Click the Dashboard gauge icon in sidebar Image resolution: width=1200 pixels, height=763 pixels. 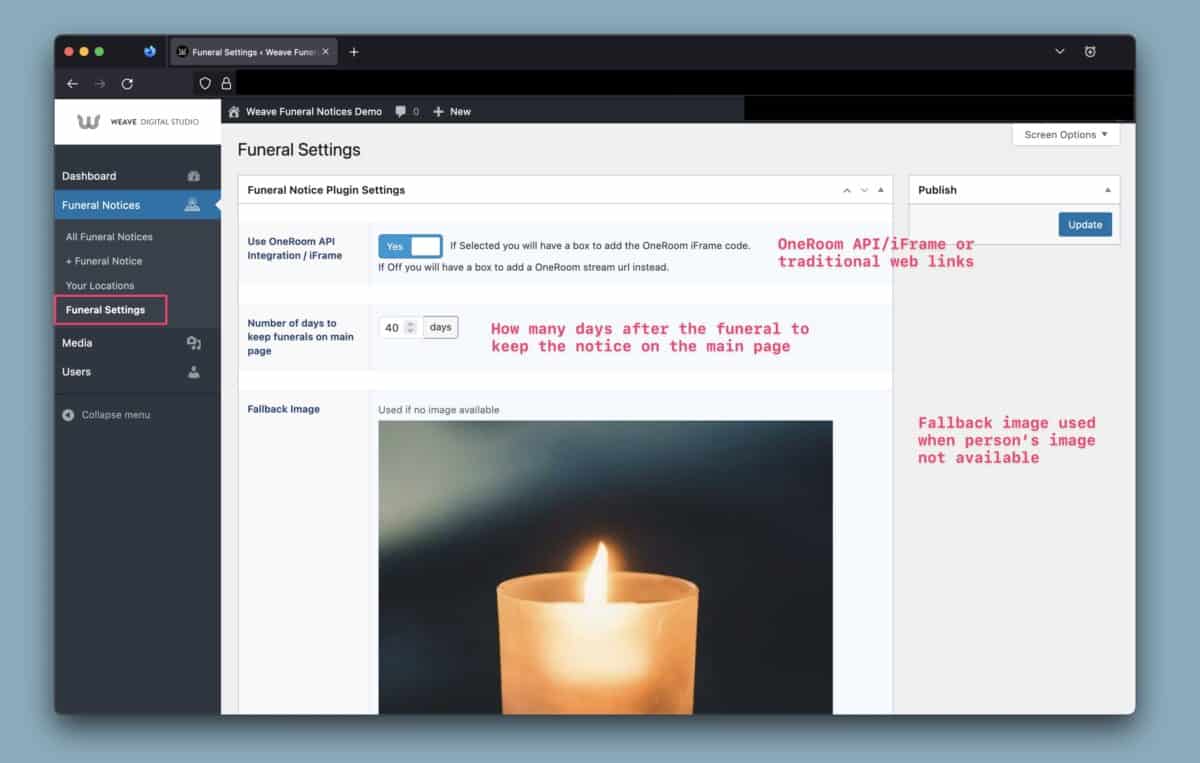coord(194,176)
